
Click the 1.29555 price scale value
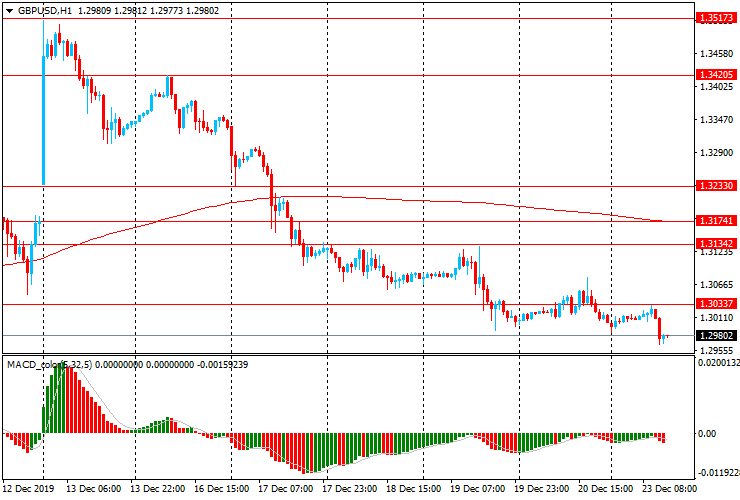[x=717, y=351]
